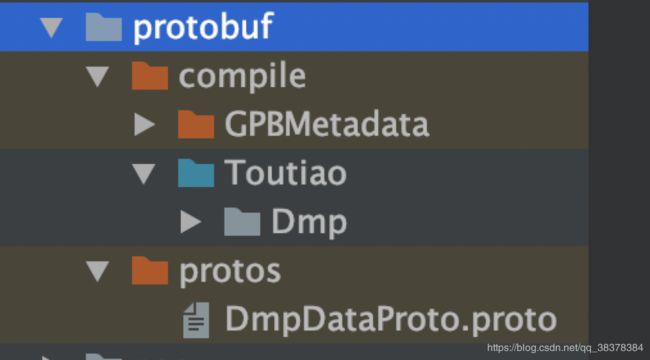
Task: Expand the Dmp folder arrow
Action: click(x=191, y=222)
